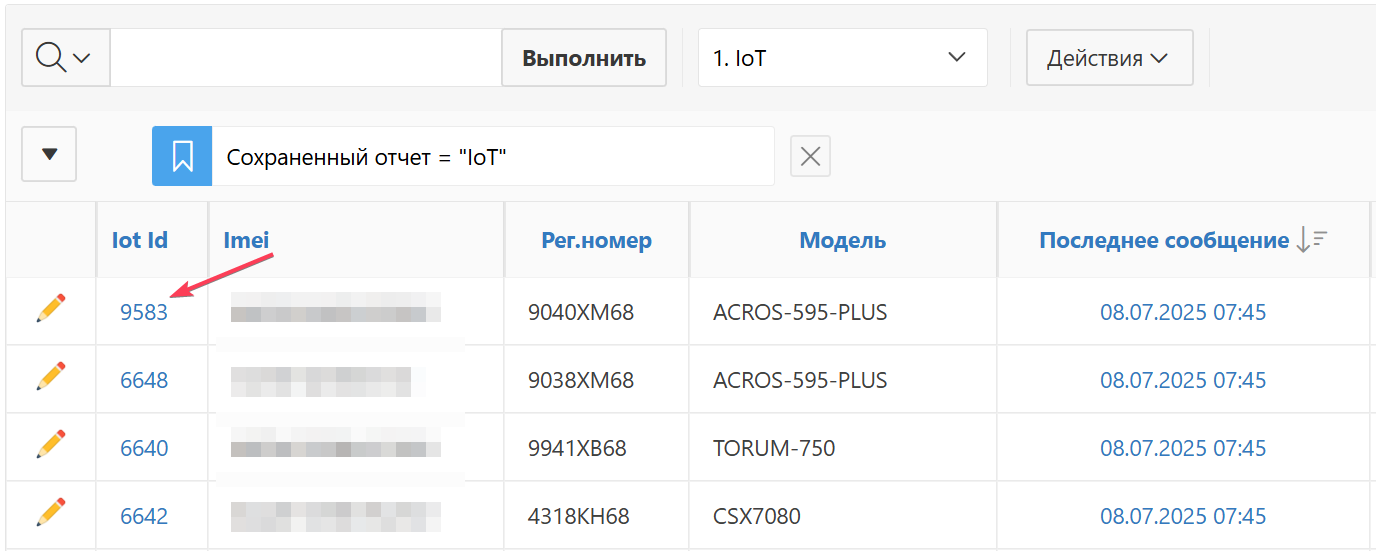Edit the row with Iot Id 6648
Viewport: 1376px width, 551px height.
pyautogui.click(x=51, y=378)
